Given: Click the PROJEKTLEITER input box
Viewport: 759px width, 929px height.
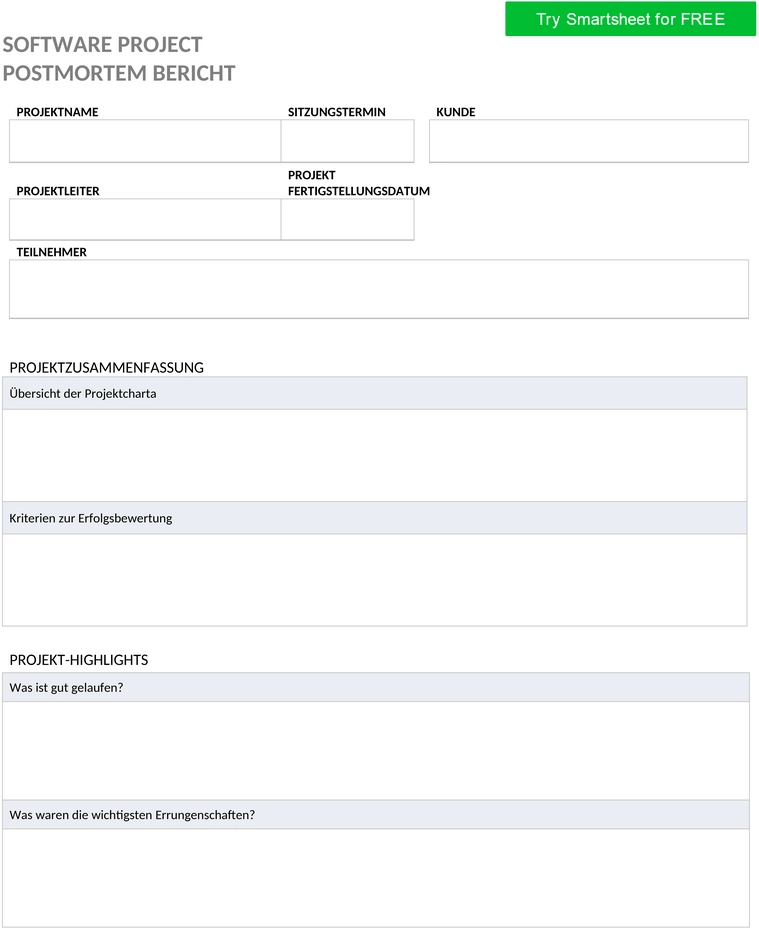Looking at the screenshot, I should coord(145,220).
